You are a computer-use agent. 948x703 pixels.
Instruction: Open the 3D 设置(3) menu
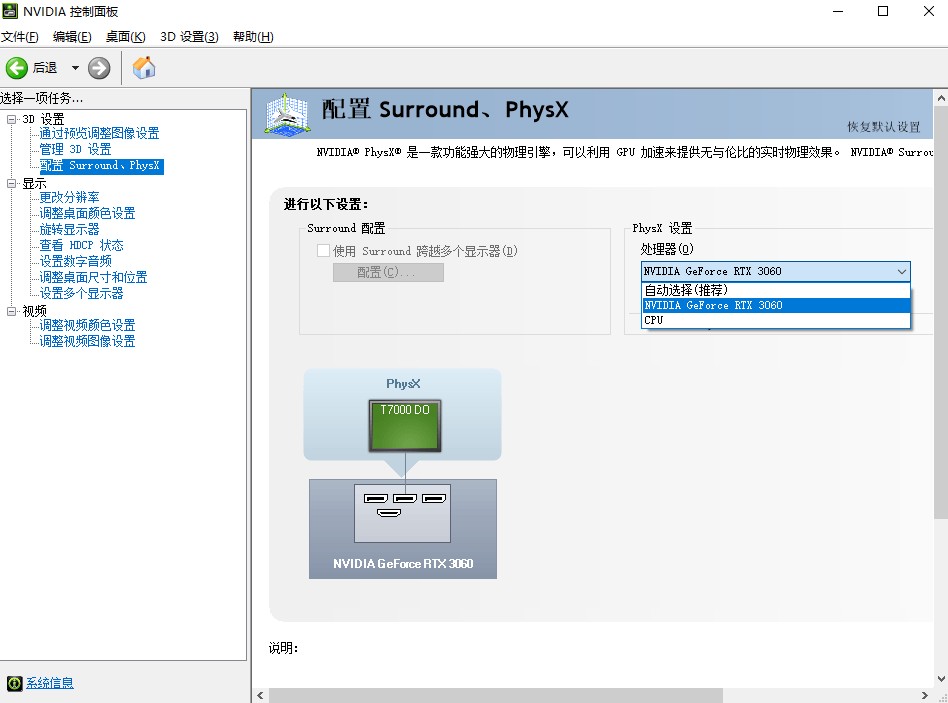click(189, 37)
